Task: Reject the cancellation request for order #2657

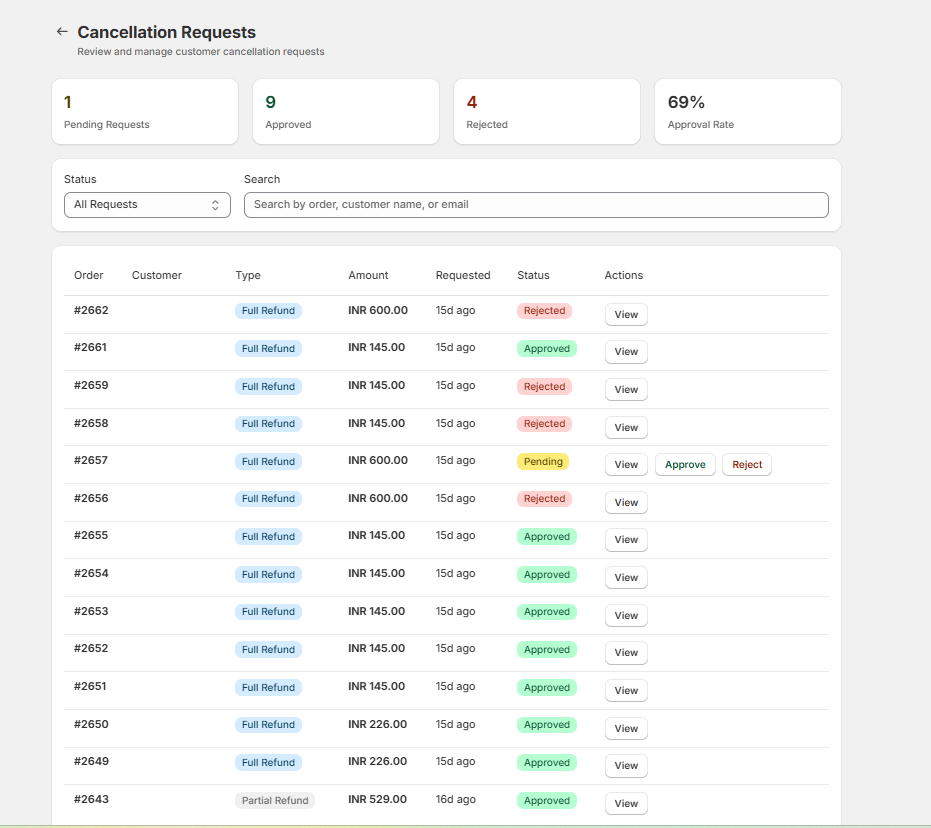Action: [x=746, y=464]
